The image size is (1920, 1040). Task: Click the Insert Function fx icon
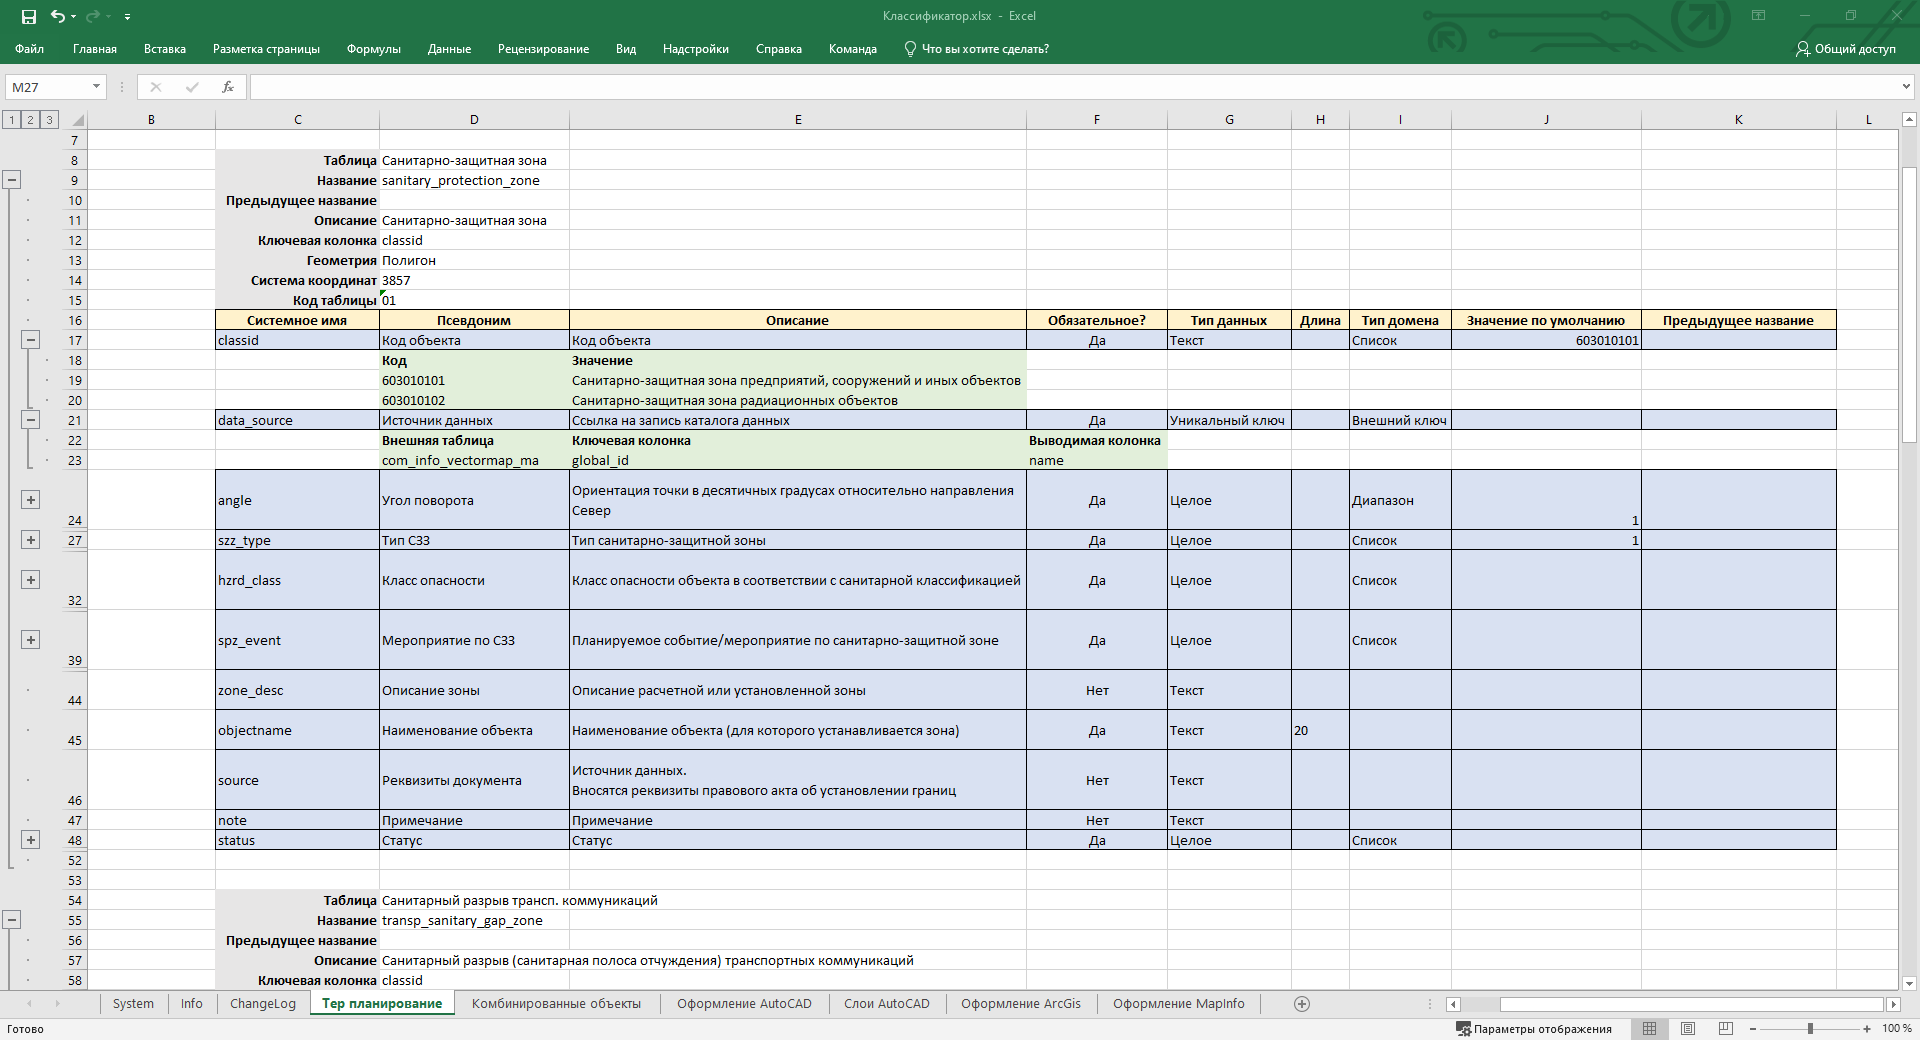coord(228,87)
